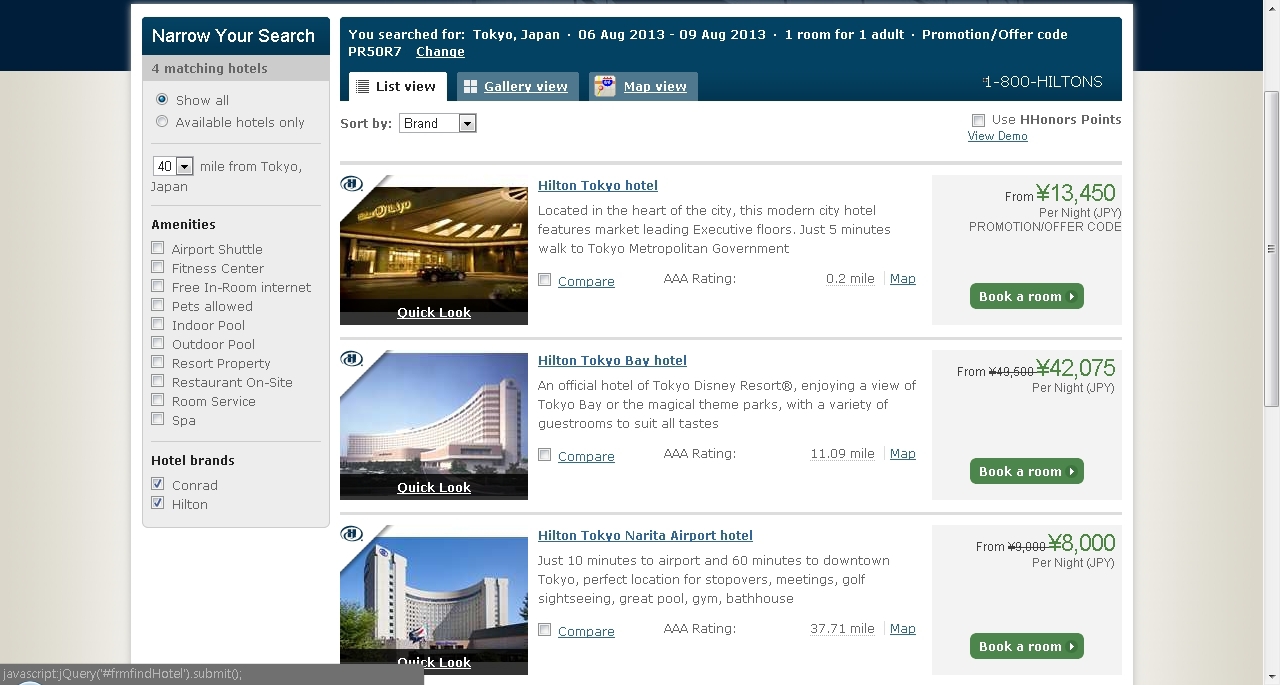This screenshot has width=1280, height=685.
Task: Uncheck the Conrad hotel brand
Action: point(158,484)
